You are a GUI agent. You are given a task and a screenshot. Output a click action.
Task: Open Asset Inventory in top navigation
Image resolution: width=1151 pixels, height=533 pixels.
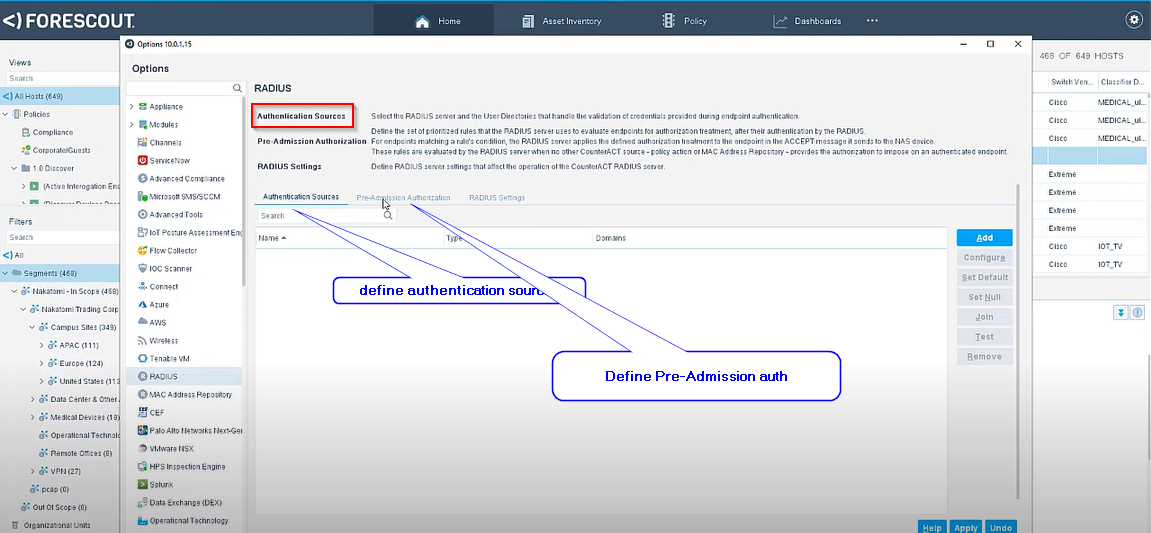pos(562,21)
